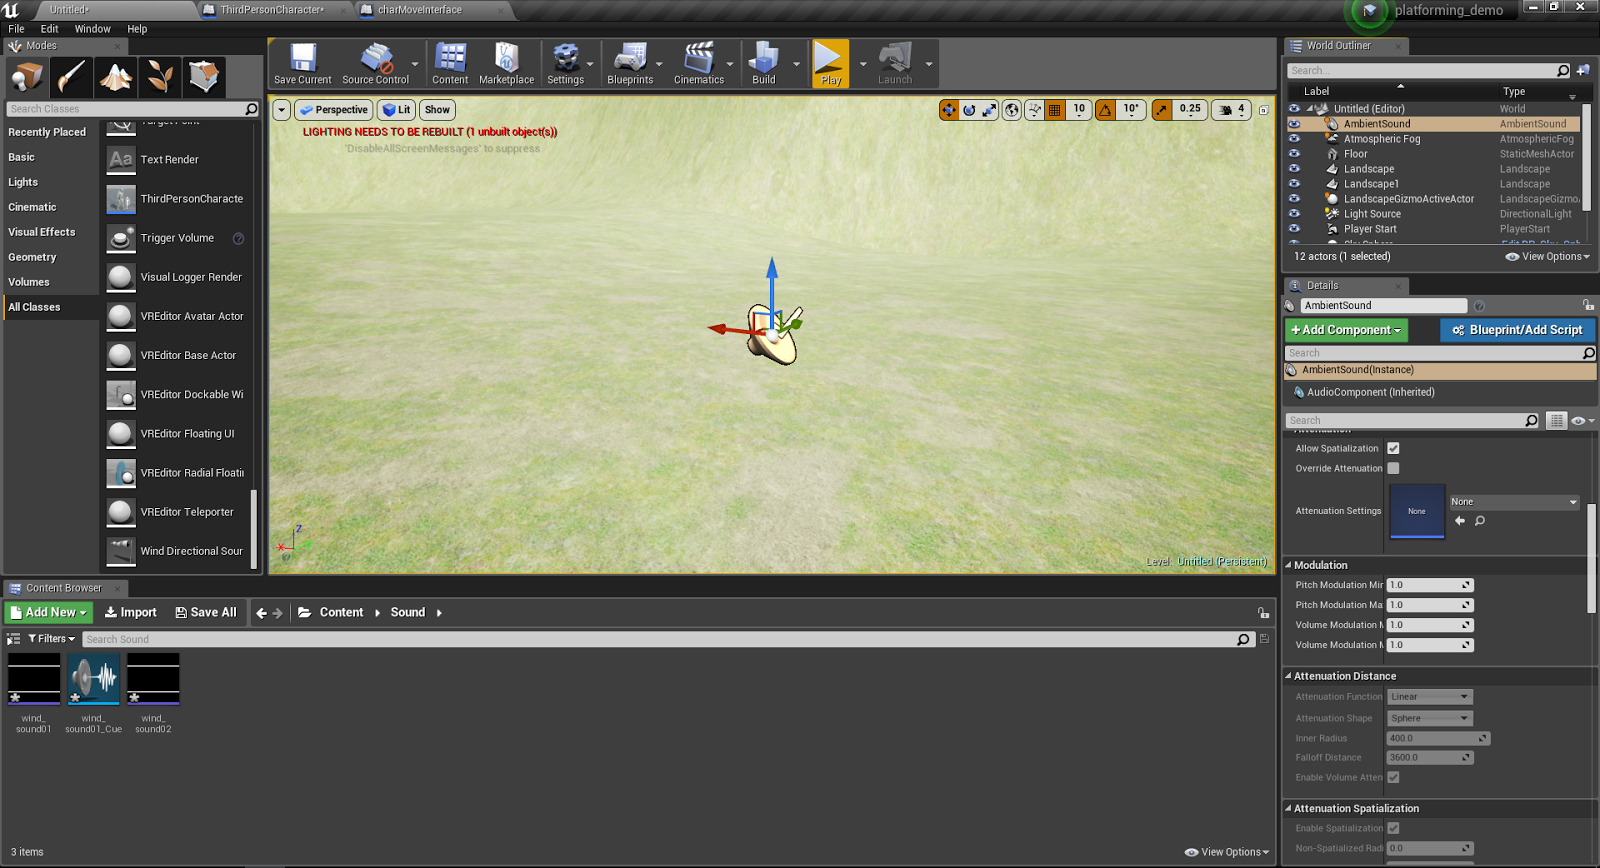The width and height of the screenshot is (1600, 868).
Task: Open the Edit menu
Action: pyautogui.click(x=50, y=29)
